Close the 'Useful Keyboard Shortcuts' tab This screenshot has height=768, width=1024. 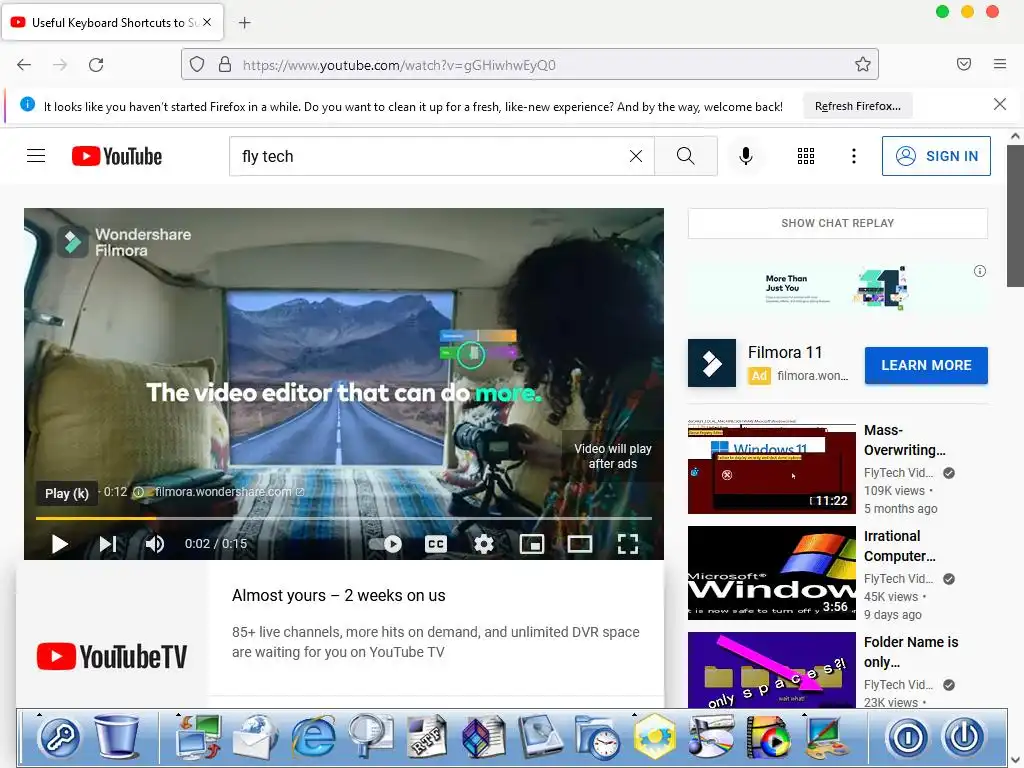(x=207, y=22)
